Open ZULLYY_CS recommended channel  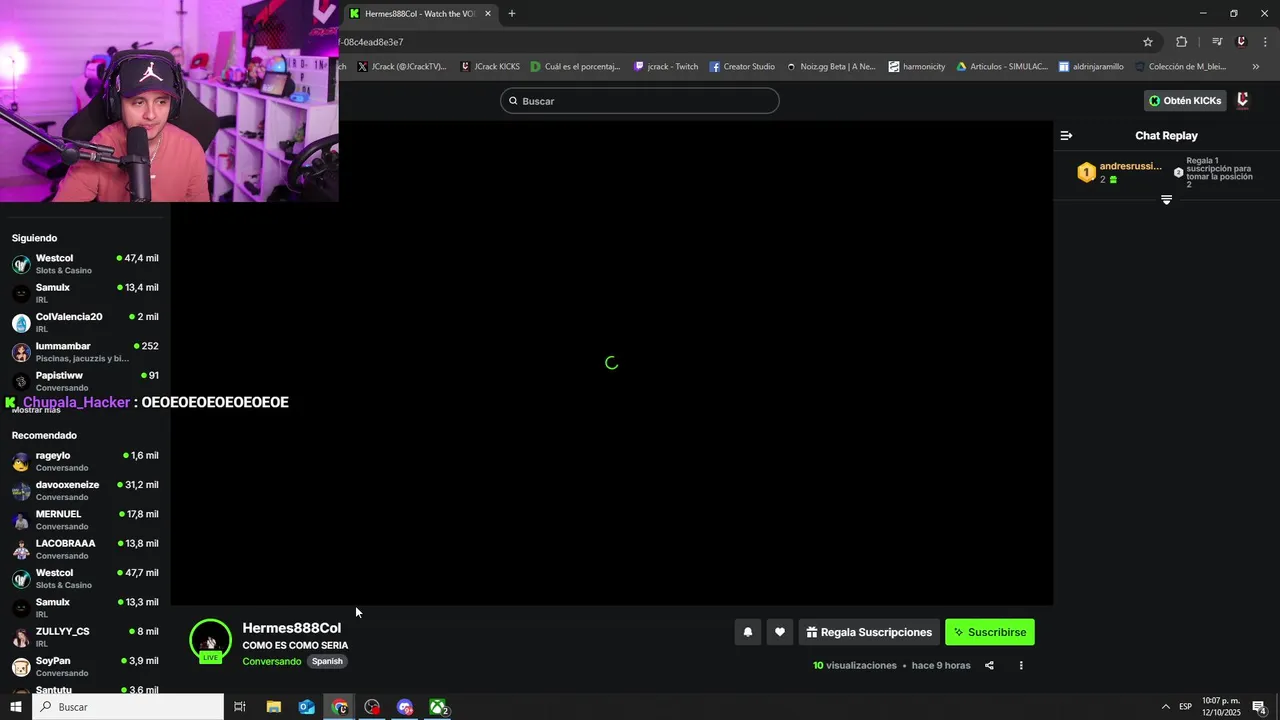pyautogui.click(x=85, y=637)
